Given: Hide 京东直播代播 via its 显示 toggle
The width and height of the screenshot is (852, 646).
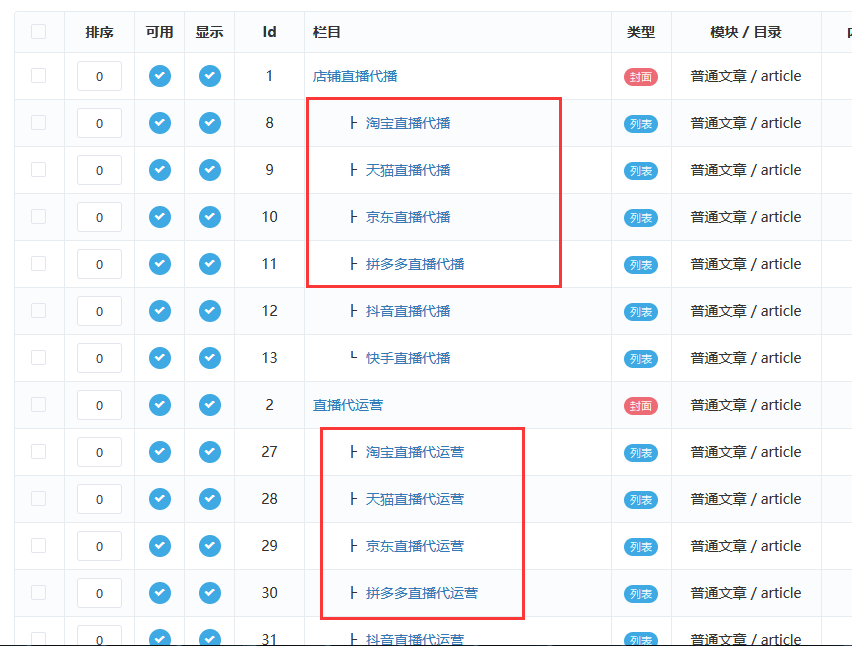Looking at the screenshot, I should point(210,217).
